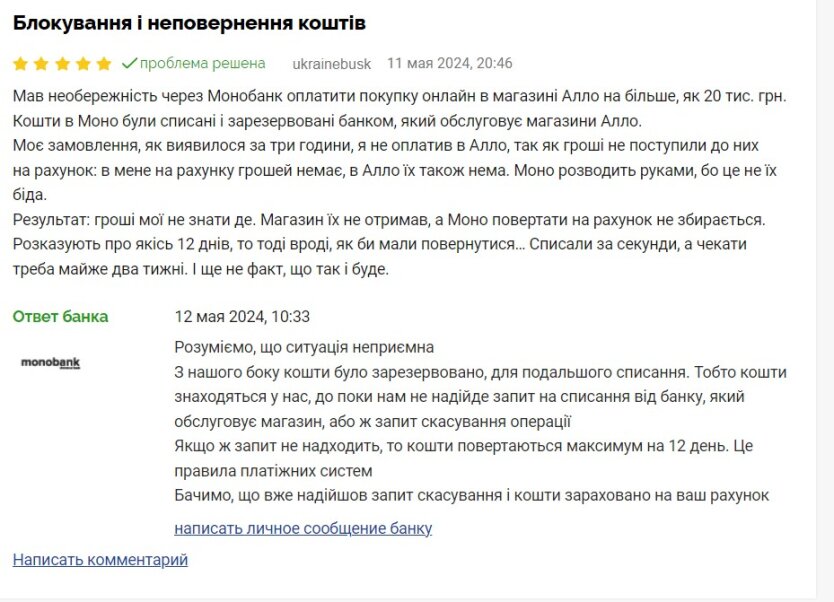Click the fourth yellow rating star

pos(83,64)
